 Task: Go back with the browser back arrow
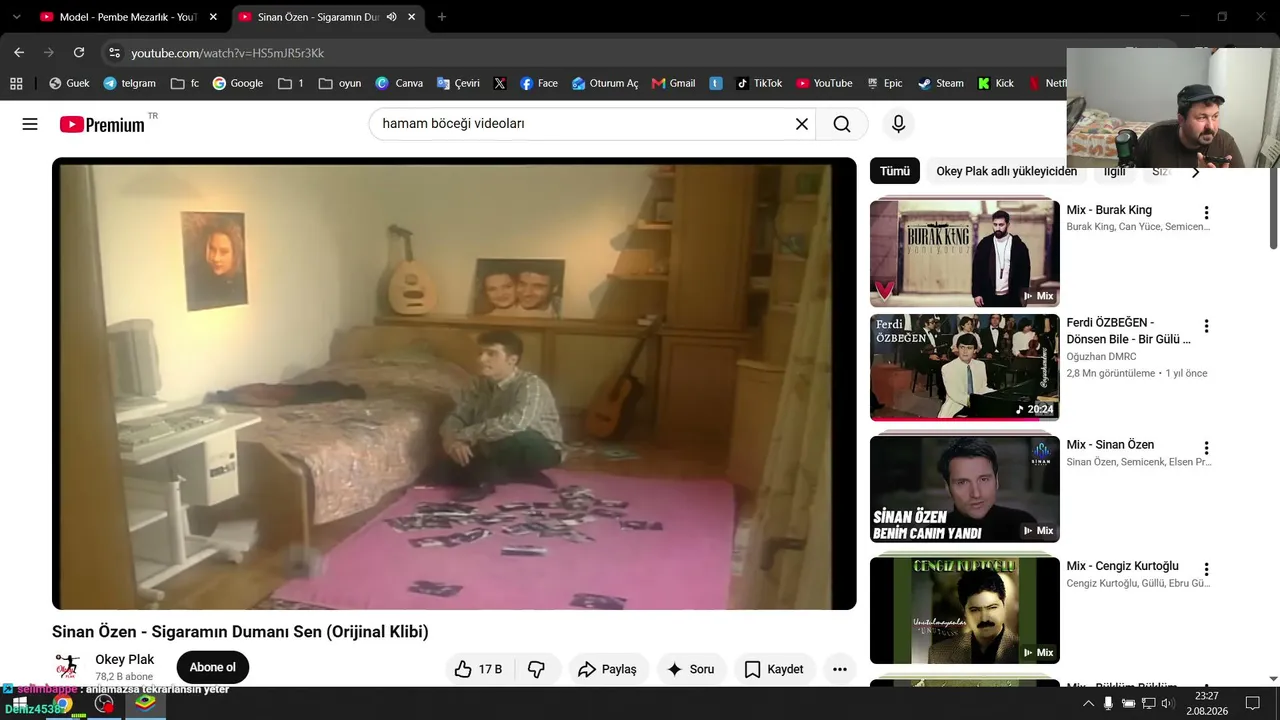pyautogui.click(x=19, y=52)
